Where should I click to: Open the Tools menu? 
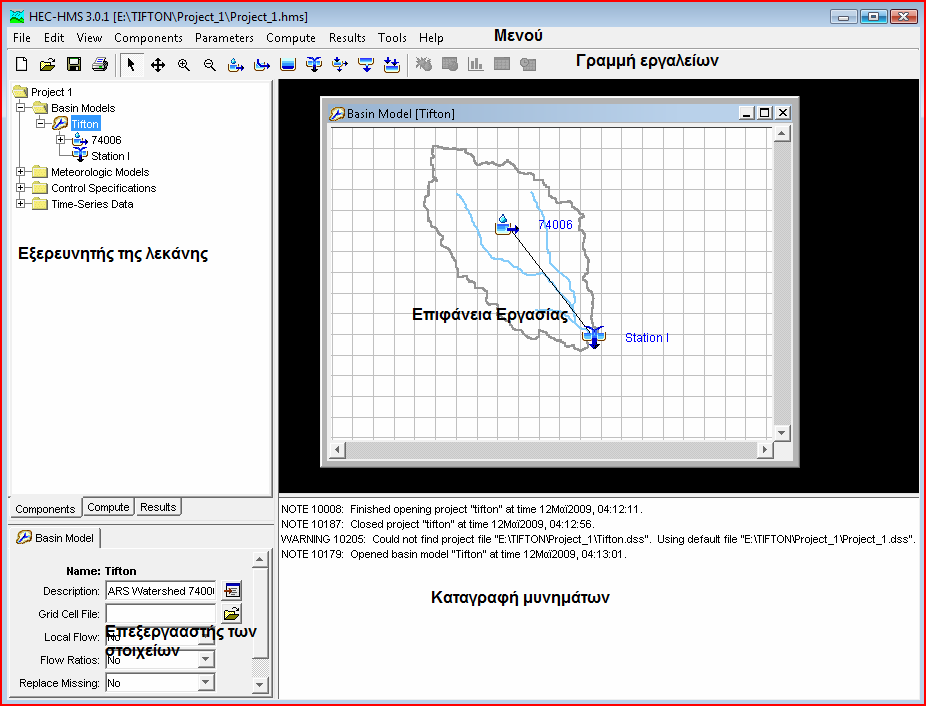pyautogui.click(x=392, y=38)
